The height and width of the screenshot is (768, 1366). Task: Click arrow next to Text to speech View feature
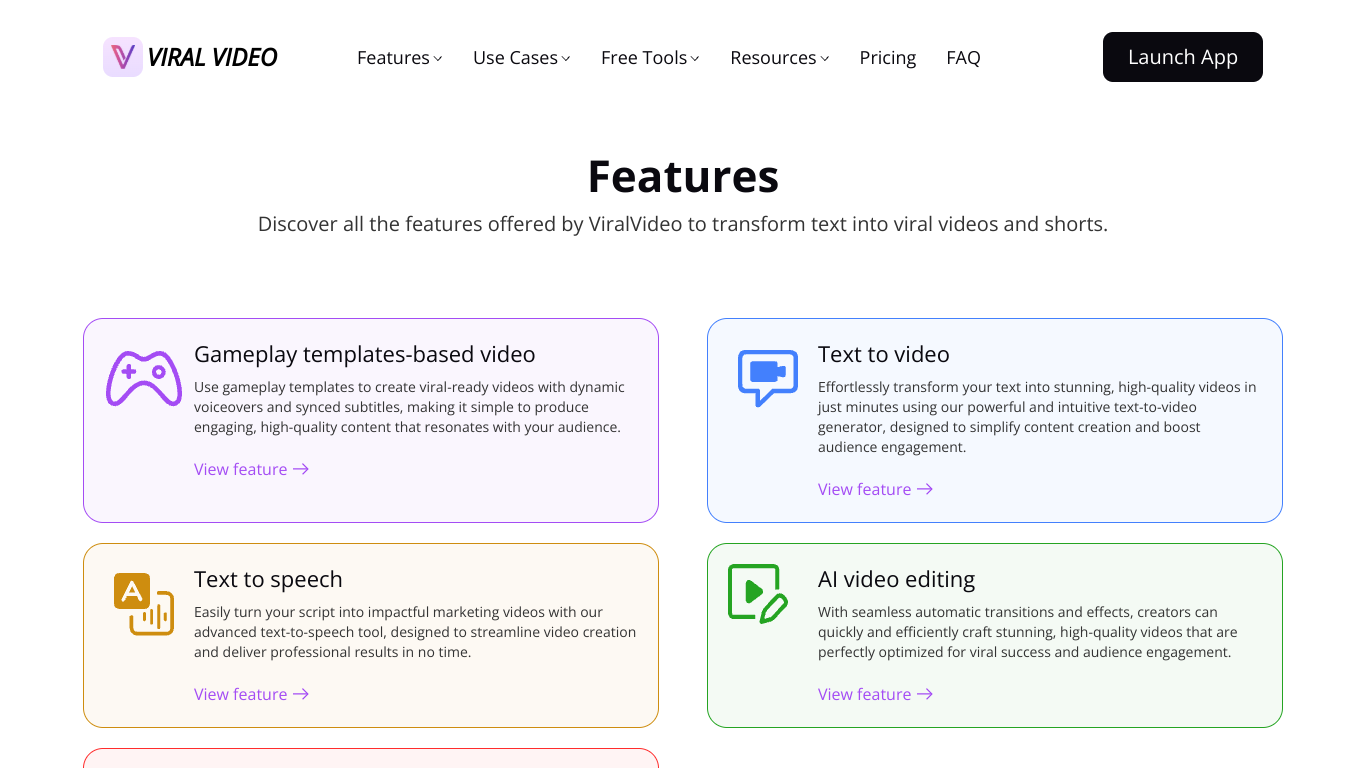(x=301, y=694)
